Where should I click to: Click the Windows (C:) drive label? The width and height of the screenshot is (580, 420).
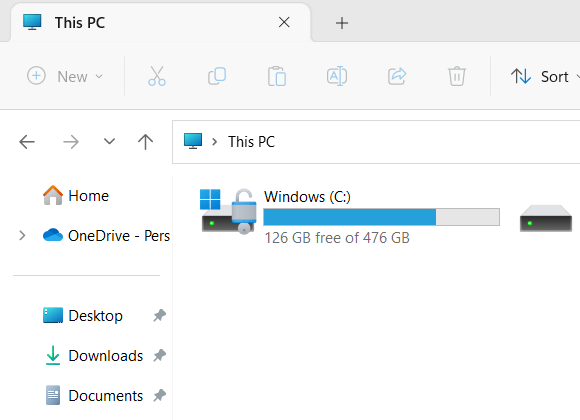point(307,196)
